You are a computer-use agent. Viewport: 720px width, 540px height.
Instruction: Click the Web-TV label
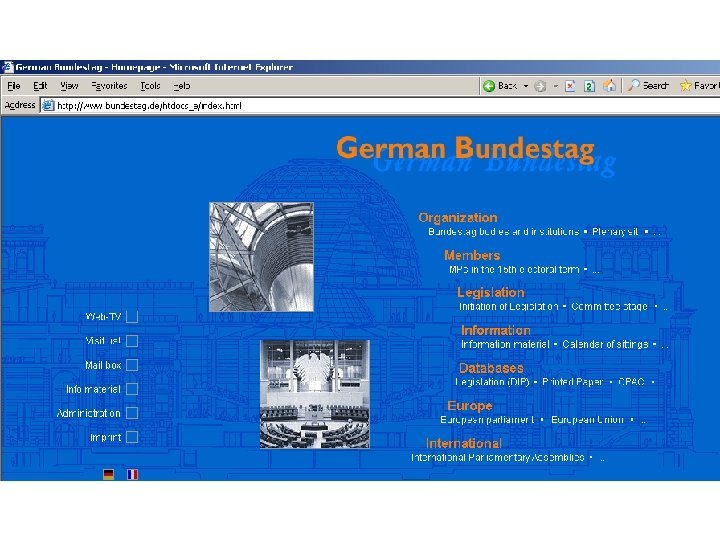pos(103,317)
